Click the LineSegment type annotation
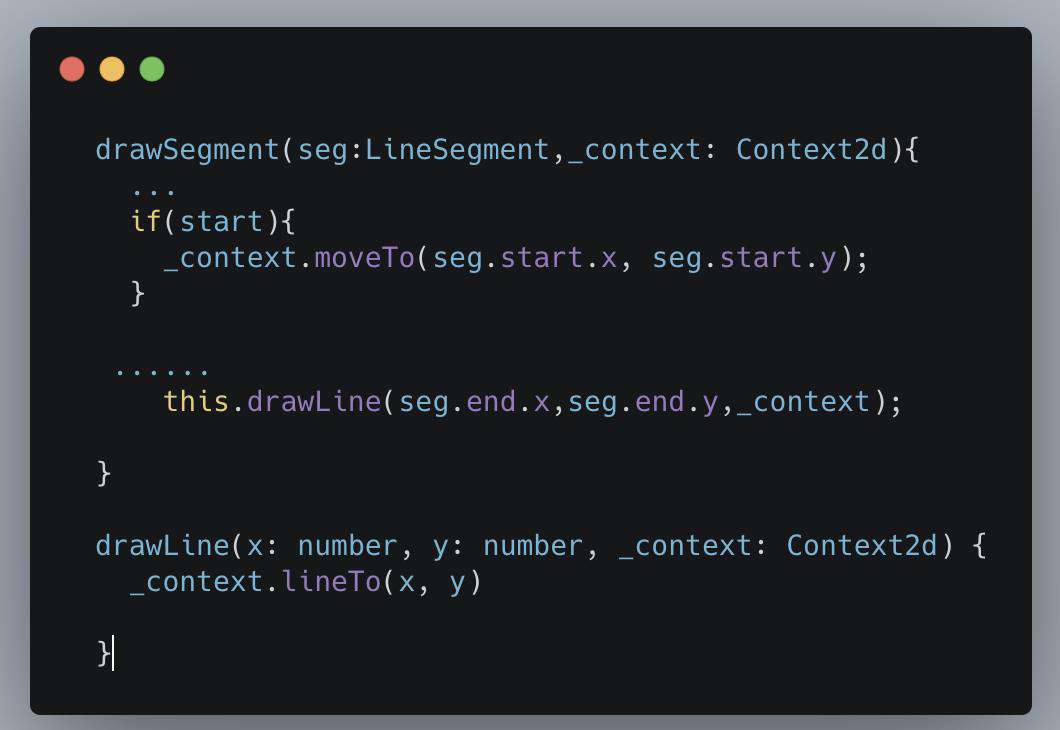The height and width of the screenshot is (730, 1060). point(457,150)
